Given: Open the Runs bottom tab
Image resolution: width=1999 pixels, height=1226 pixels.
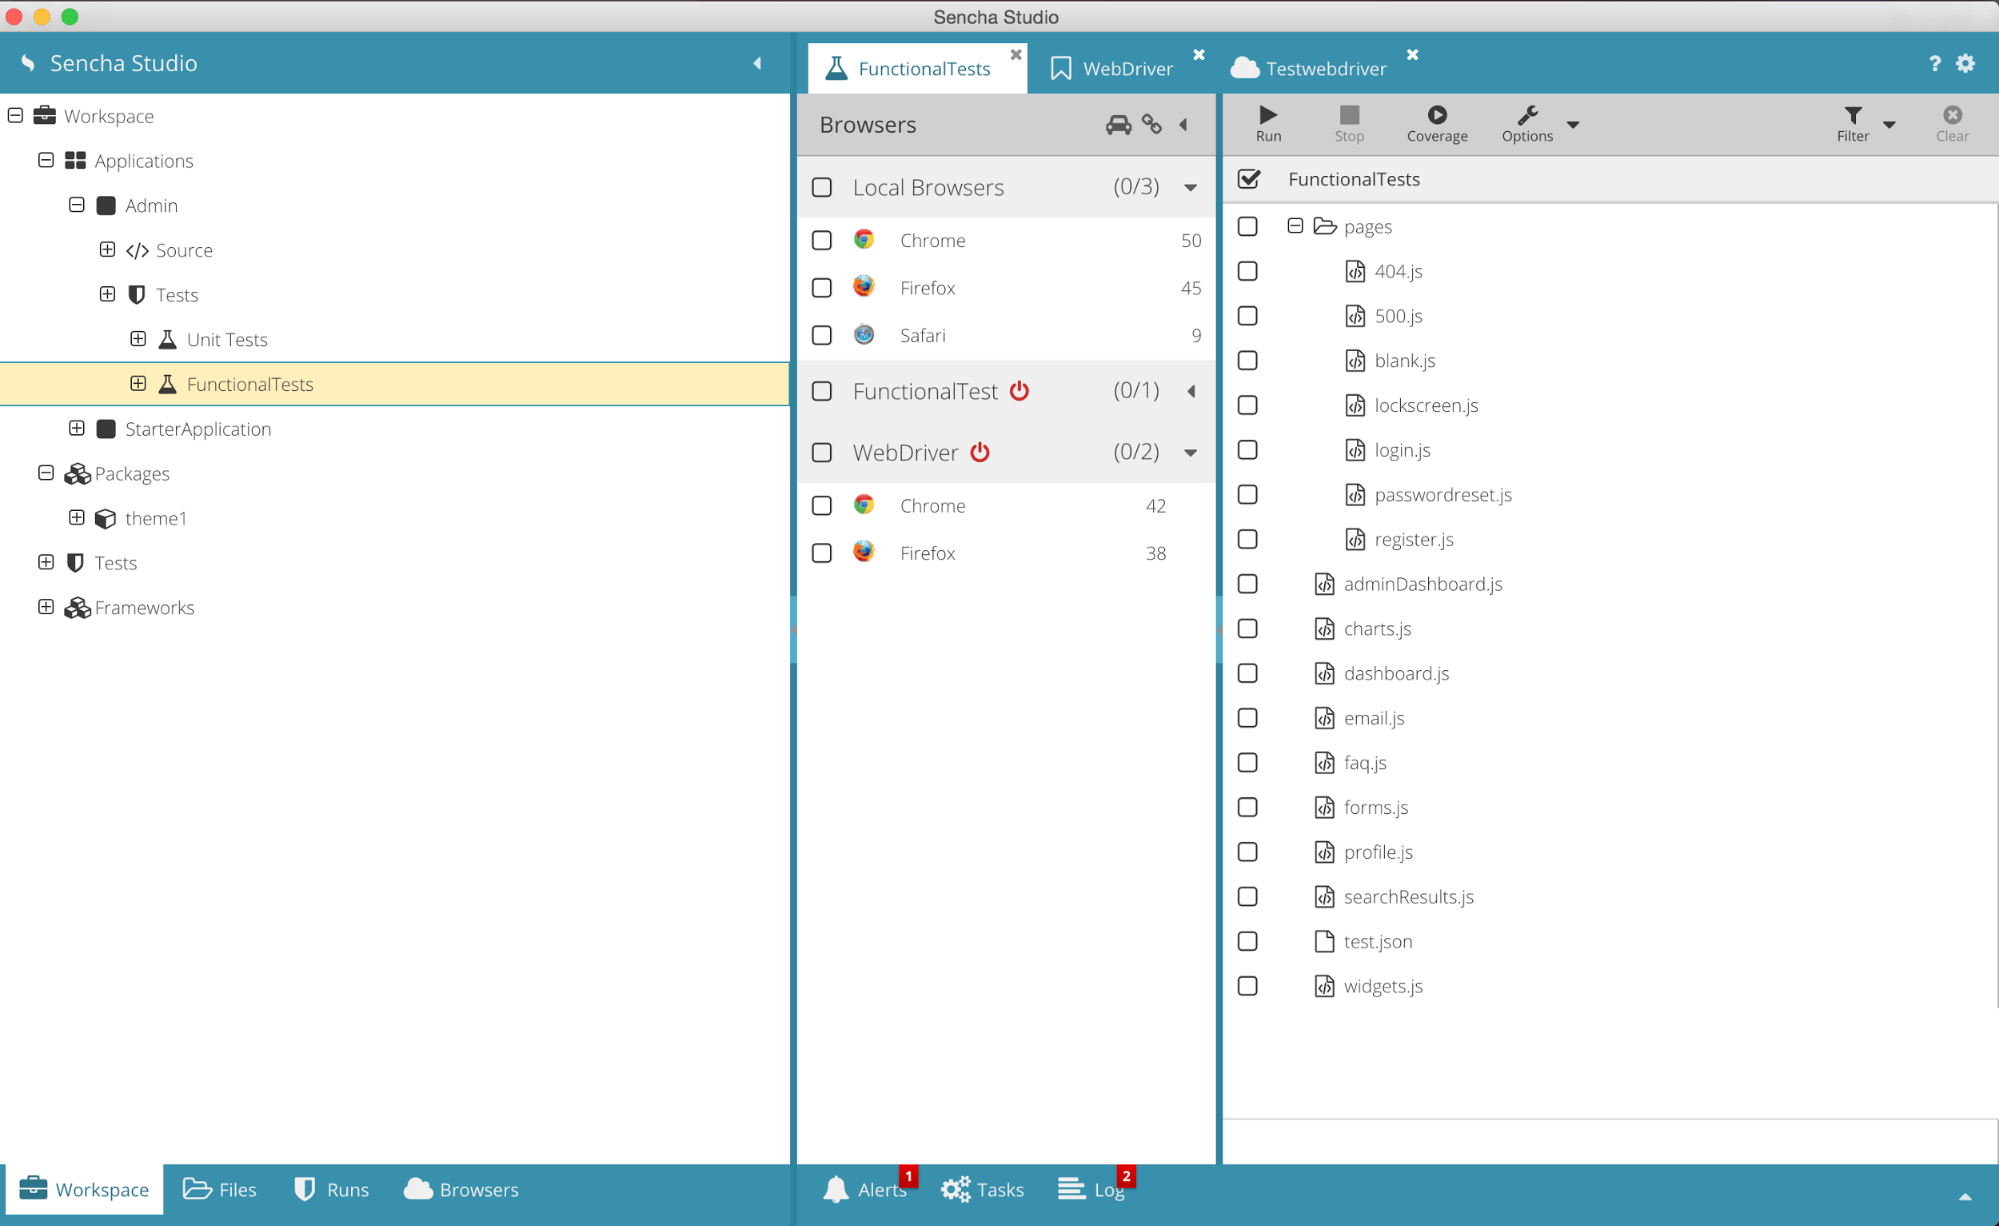Looking at the screenshot, I should 331,1189.
